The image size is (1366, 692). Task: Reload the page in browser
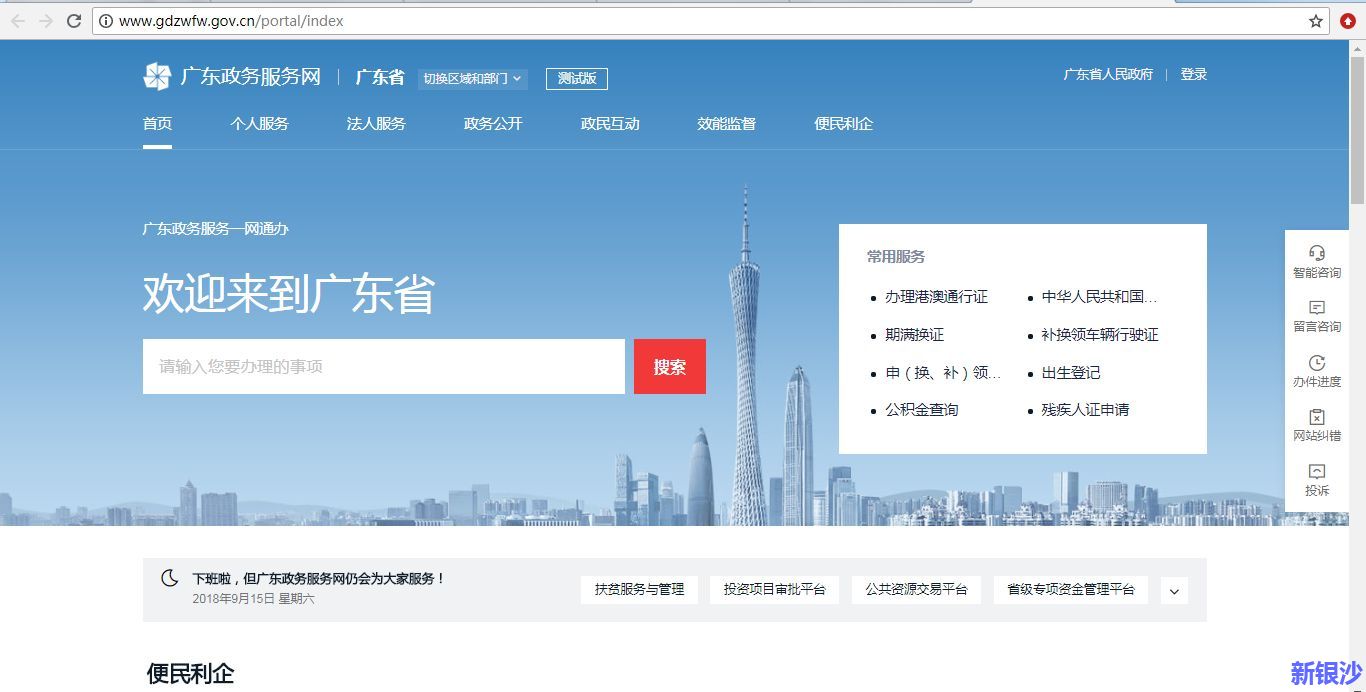tap(74, 21)
